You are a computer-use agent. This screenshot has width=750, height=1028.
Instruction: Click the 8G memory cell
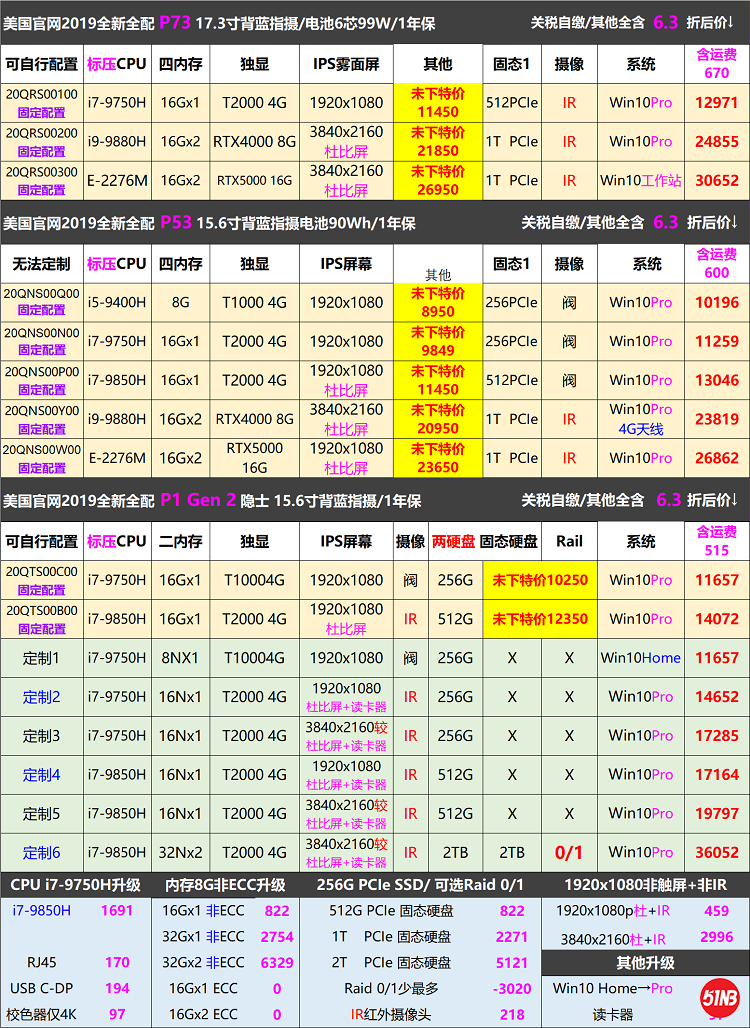tap(180, 302)
